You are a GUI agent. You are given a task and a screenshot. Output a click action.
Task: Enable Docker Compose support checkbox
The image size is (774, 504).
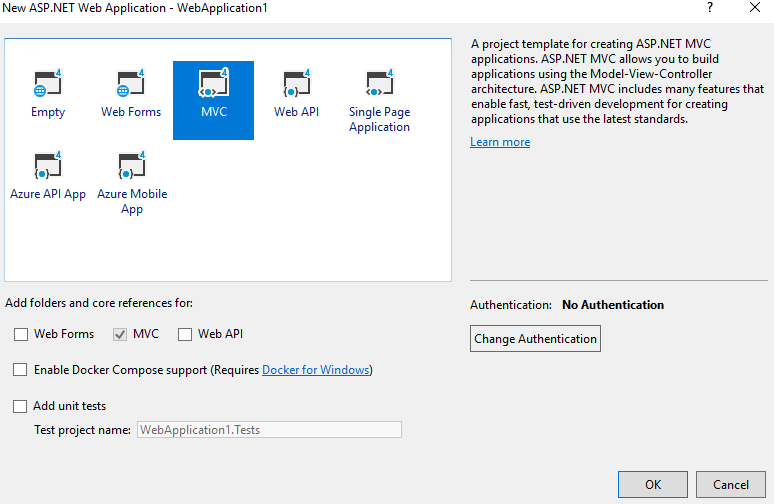point(20,370)
